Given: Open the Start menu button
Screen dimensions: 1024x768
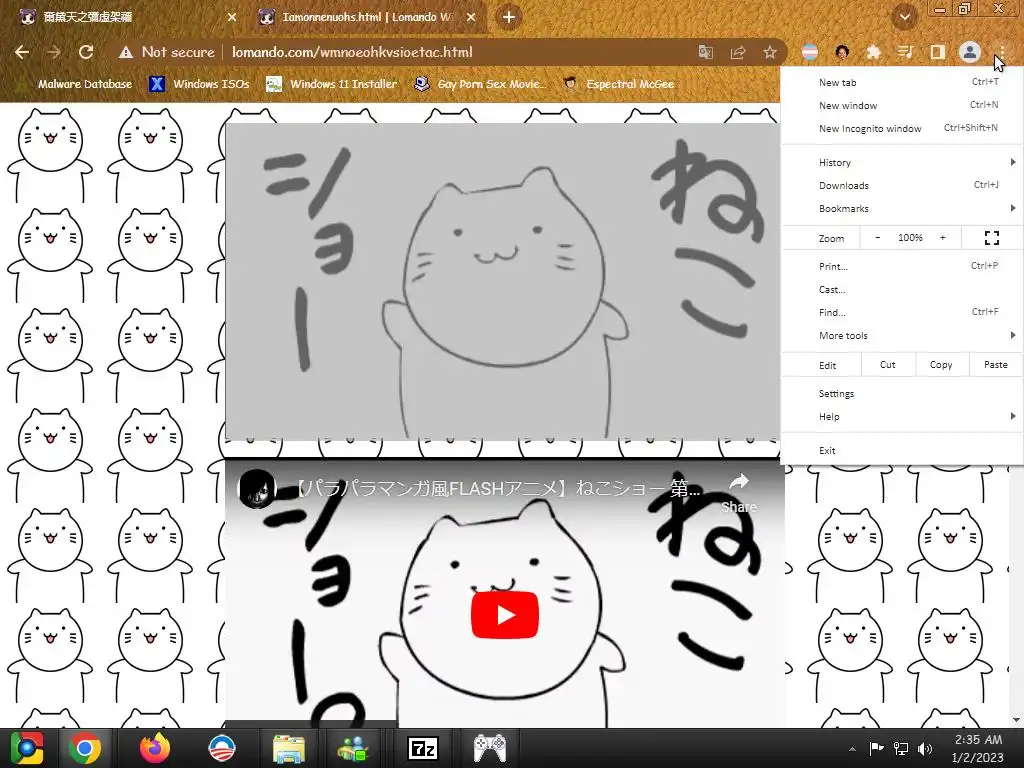Looking at the screenshot, I should coord(26,748).
